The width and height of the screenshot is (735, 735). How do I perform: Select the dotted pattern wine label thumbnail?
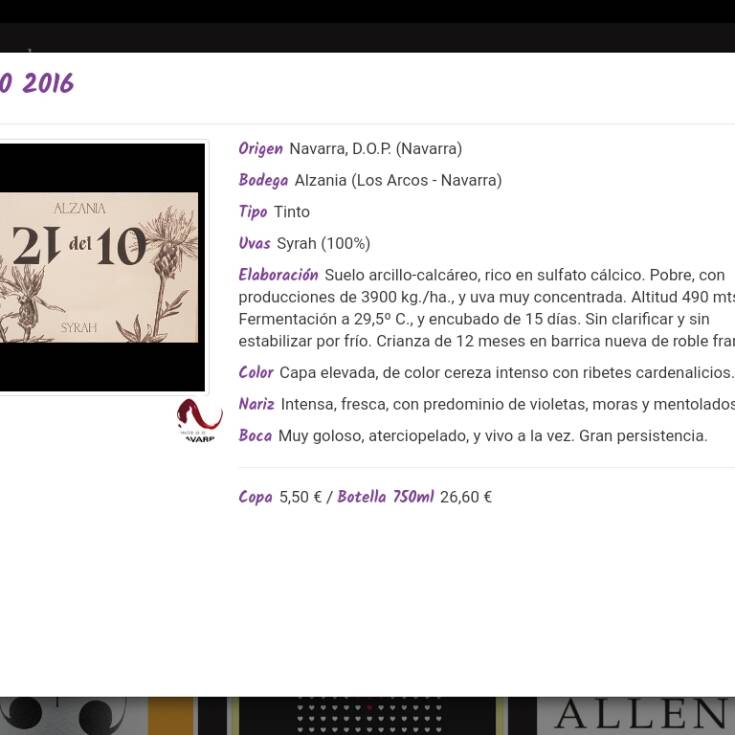[368, 716]
